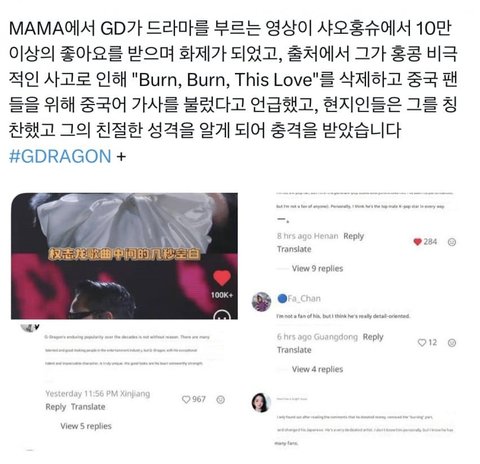480x464 pixels.
Task: Like the Fa_Chan comment with 12 likes
Action: (x=422, y=342)
